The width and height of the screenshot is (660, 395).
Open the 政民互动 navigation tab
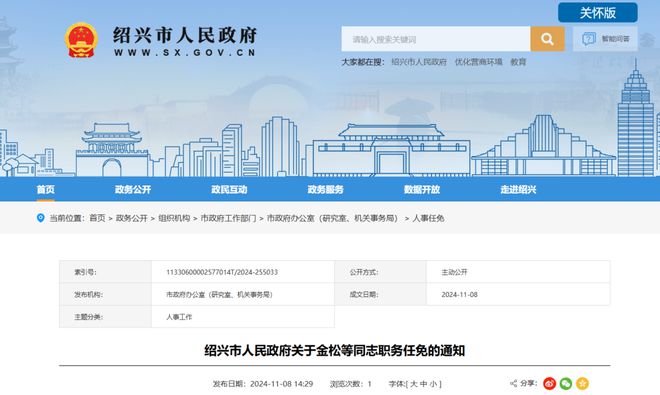click(229, 189)
